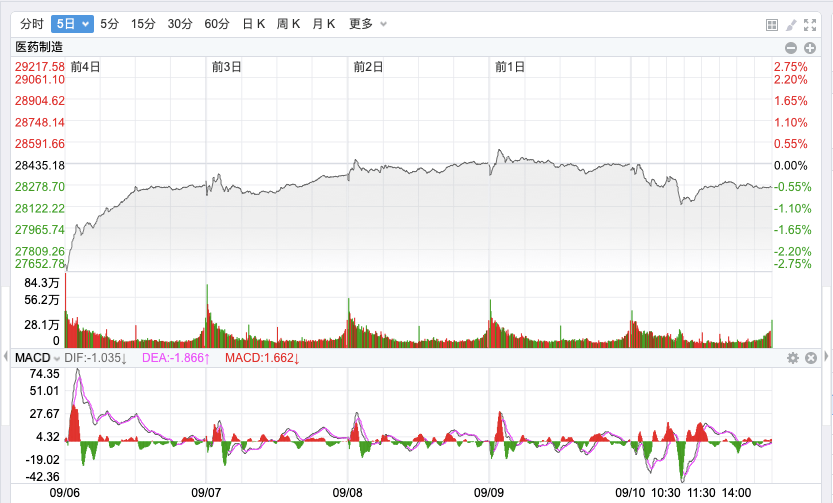
Task: Expand the 5日 period dropdown
Action: pos(73,23)
